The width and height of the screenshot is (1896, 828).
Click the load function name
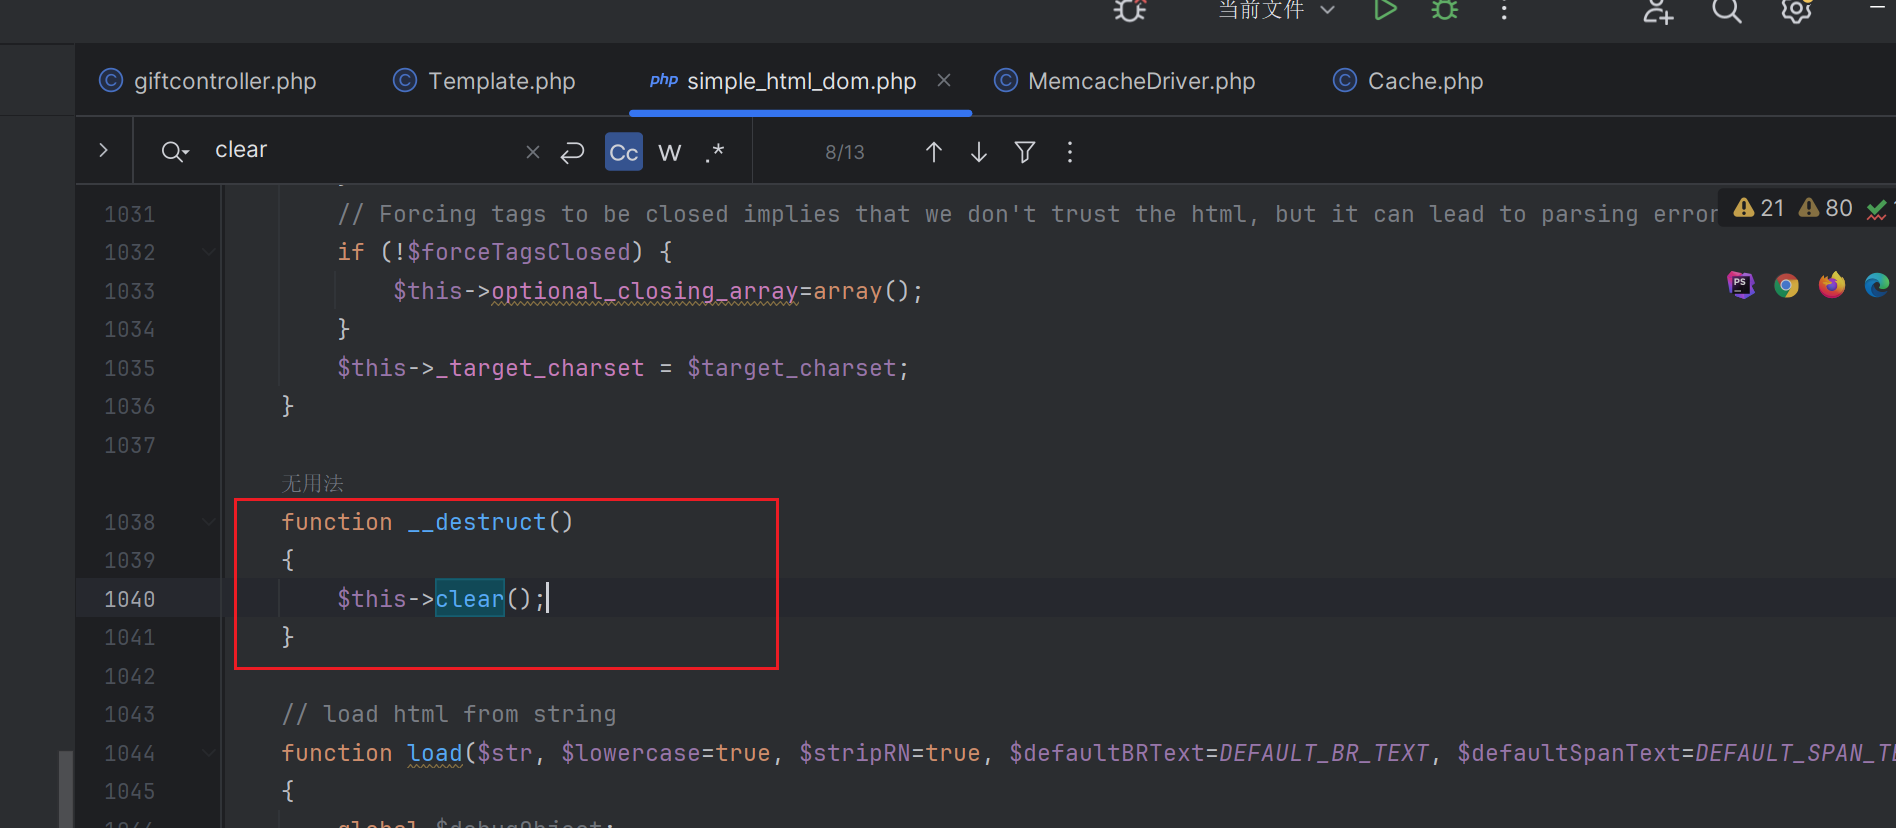pos(435,753)
